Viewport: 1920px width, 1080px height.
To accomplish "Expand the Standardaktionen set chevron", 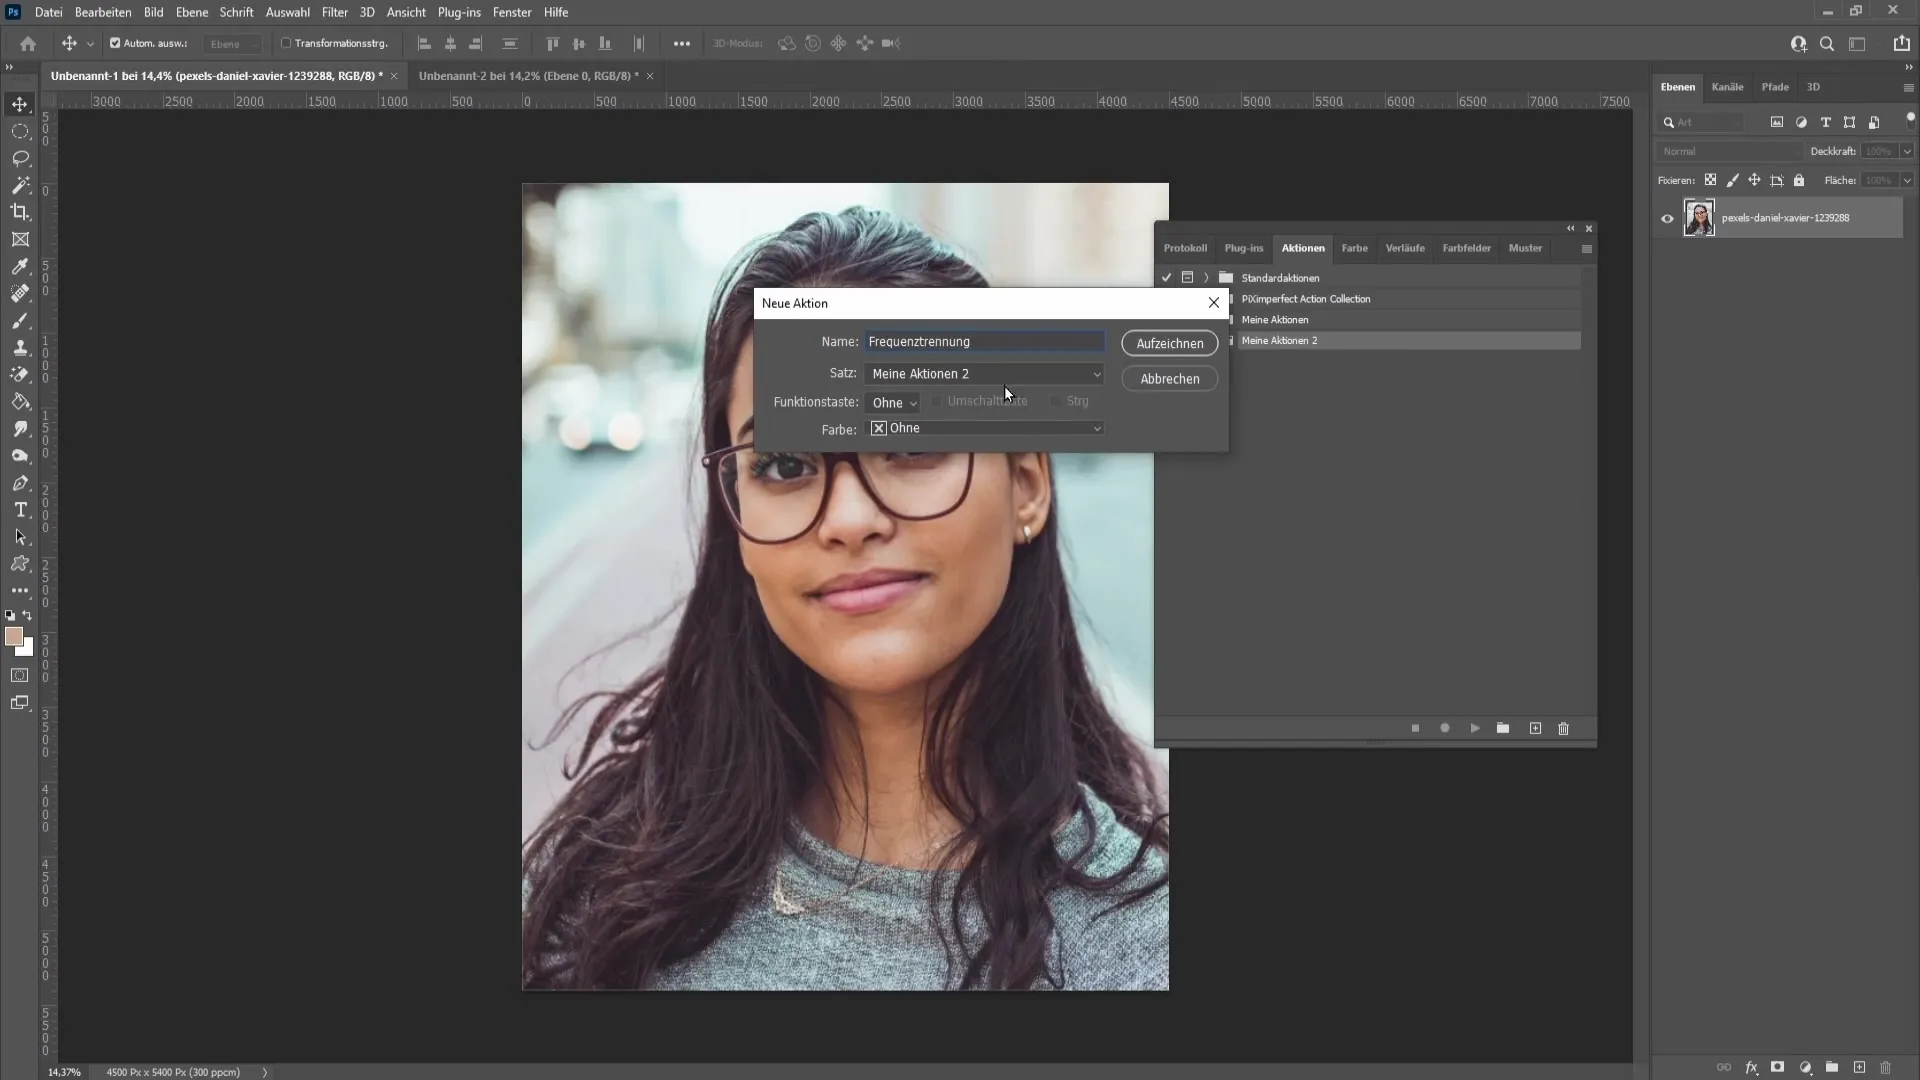I will coord(1207,278).
